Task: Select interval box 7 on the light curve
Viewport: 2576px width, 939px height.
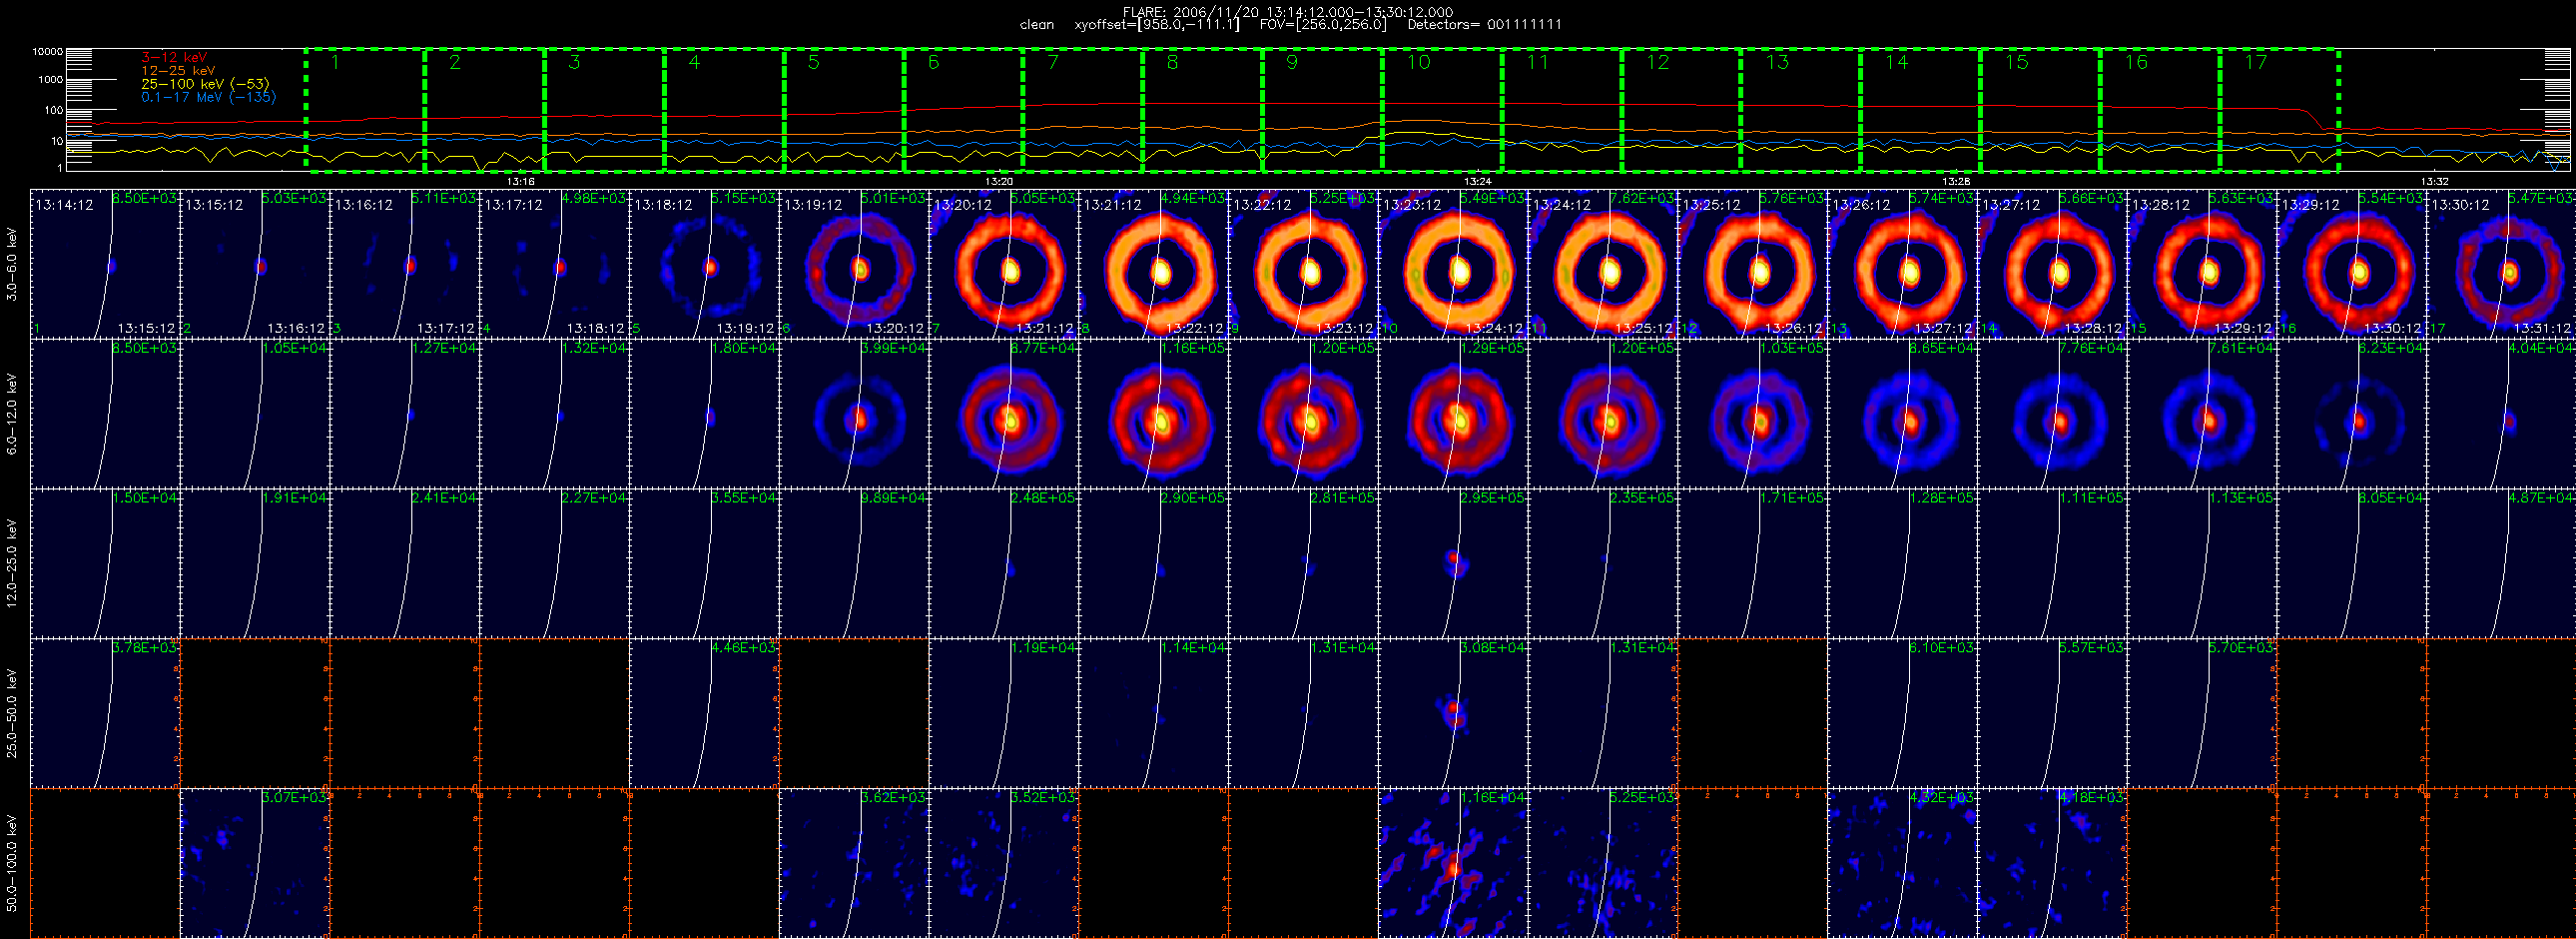Action: 1083,109
